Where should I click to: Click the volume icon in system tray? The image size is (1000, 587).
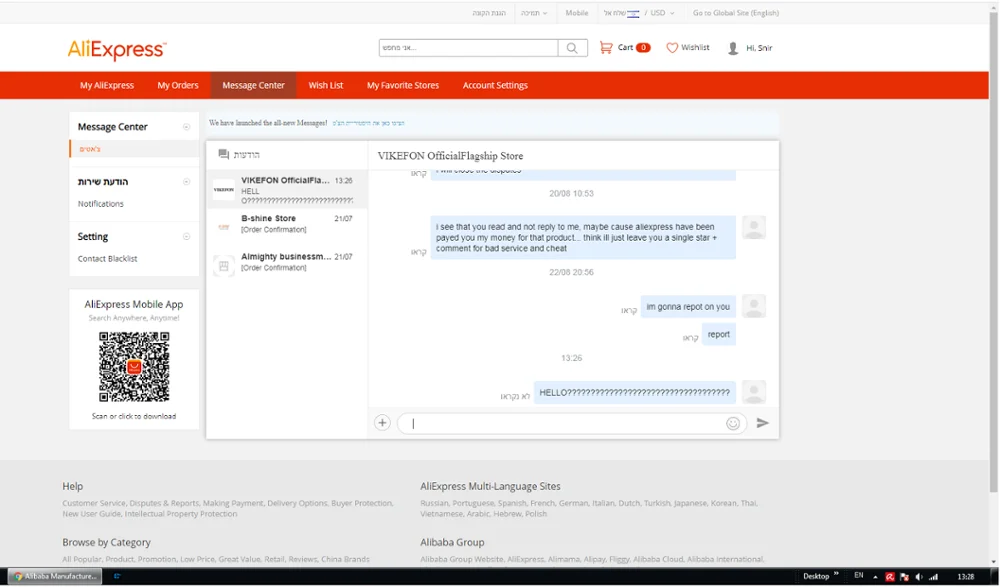click(x=919, y=577)
